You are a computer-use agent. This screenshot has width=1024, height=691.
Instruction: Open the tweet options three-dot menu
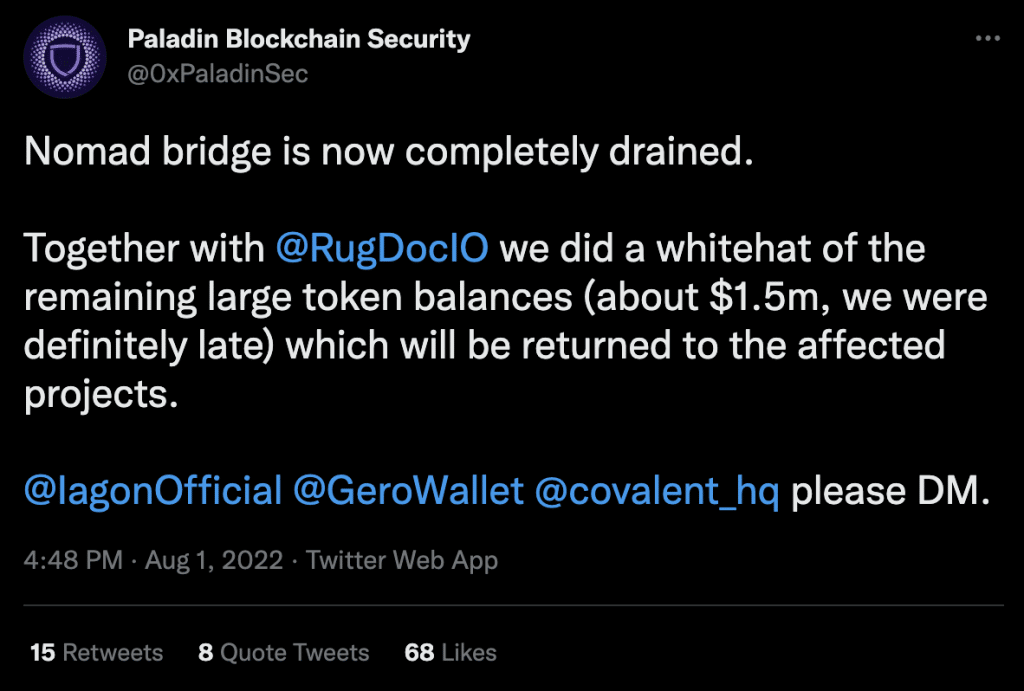[x=987, y=38]
